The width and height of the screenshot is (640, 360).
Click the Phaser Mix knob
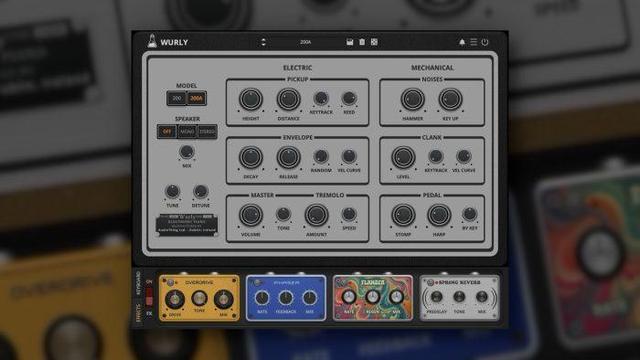click(x=310, y=298)
